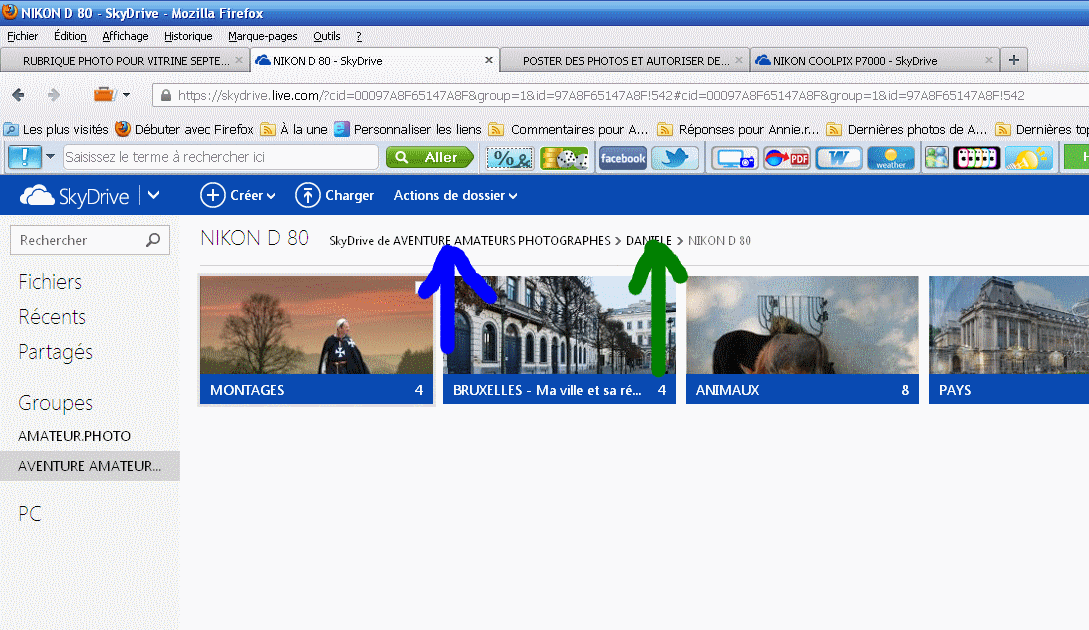The image size is (1089, 630).
Task: Click the exclamation mark toolbar icon
Action: (x=24, y=157)
